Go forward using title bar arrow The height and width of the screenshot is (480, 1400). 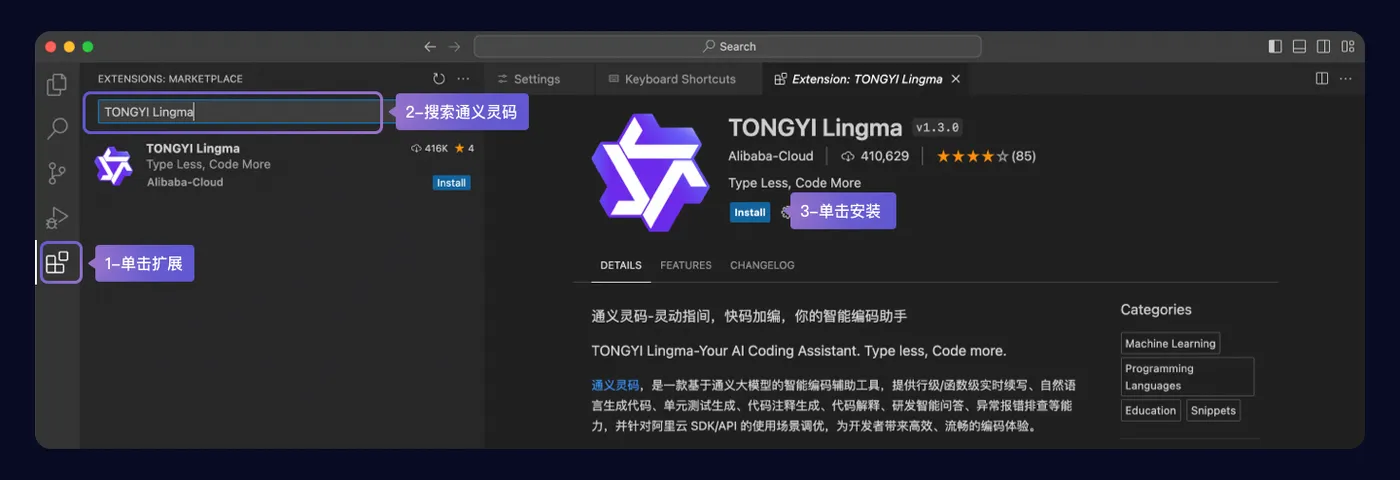455,46
